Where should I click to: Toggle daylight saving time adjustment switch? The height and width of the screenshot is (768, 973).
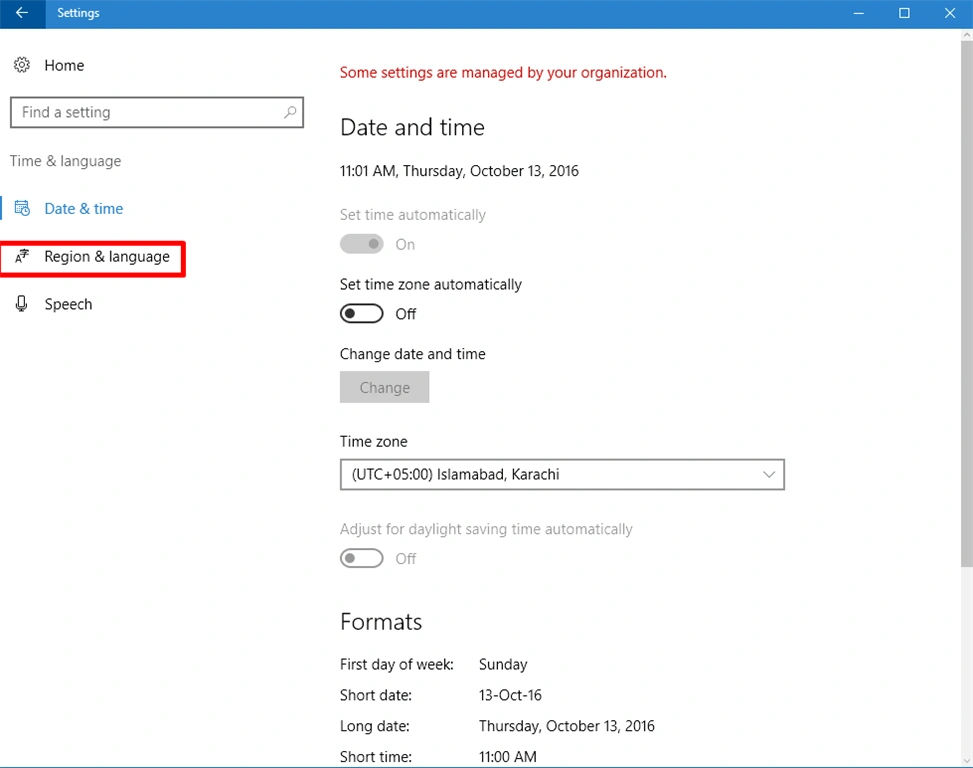coord(362,558)
